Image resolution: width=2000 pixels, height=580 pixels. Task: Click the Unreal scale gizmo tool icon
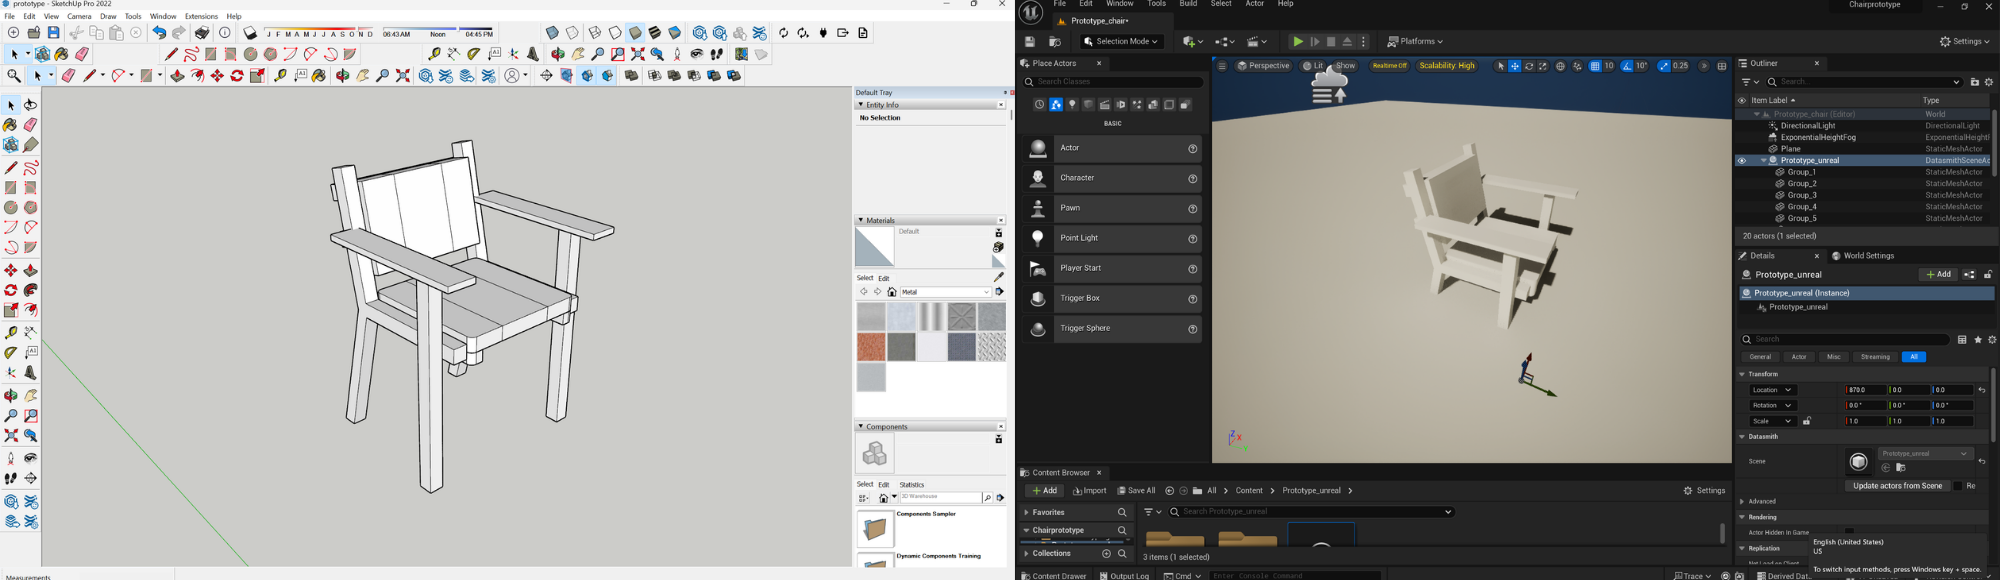(1543, 66)
